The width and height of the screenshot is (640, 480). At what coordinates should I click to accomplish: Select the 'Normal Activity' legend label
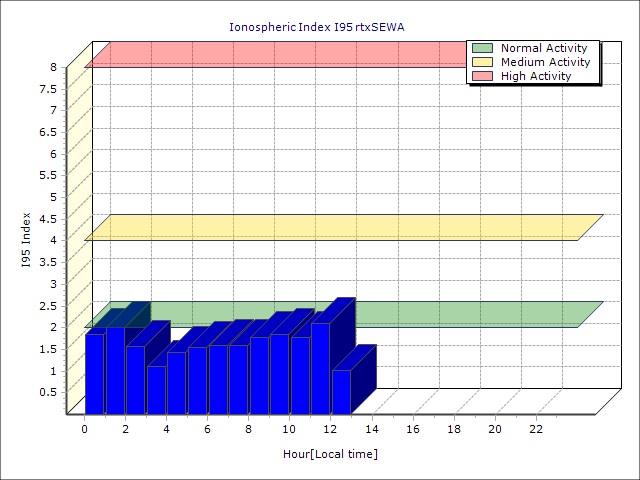click(x=544, y=48)
